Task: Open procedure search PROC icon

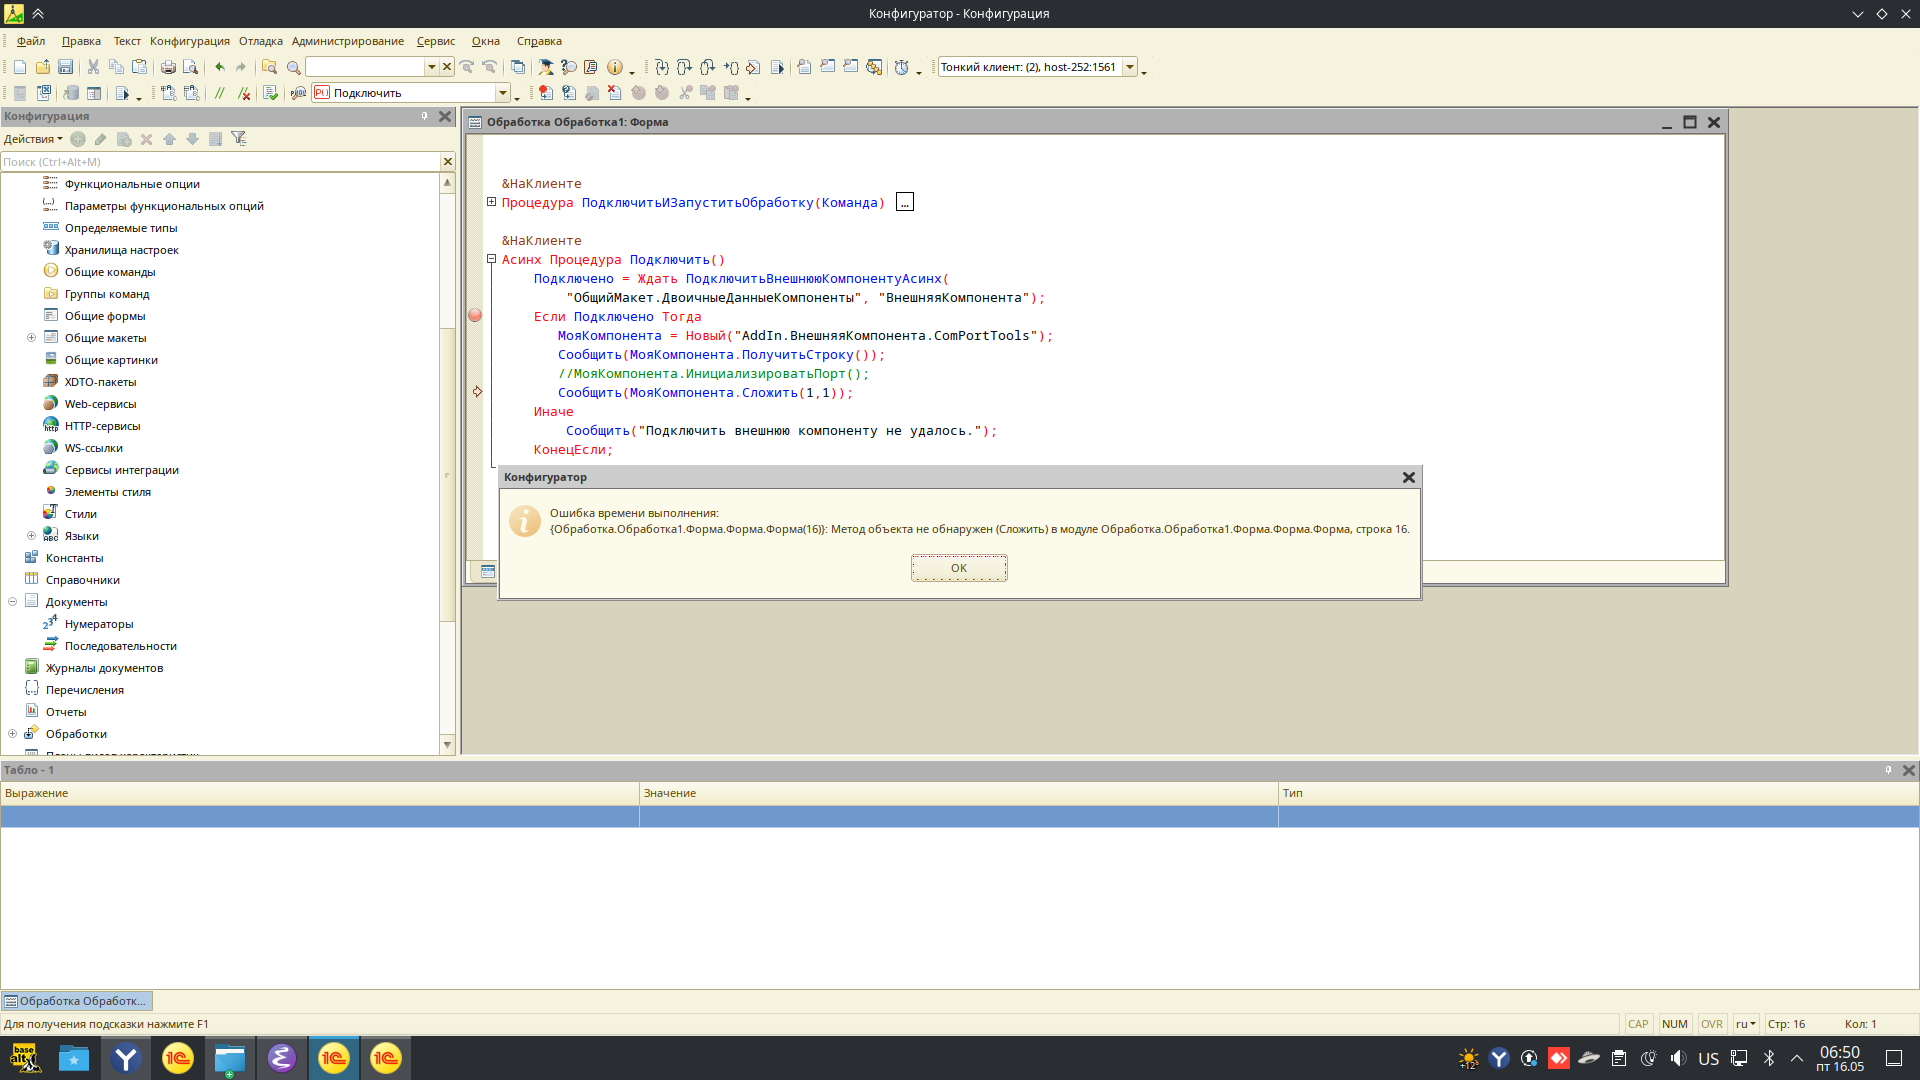Action: pos(298,93)
